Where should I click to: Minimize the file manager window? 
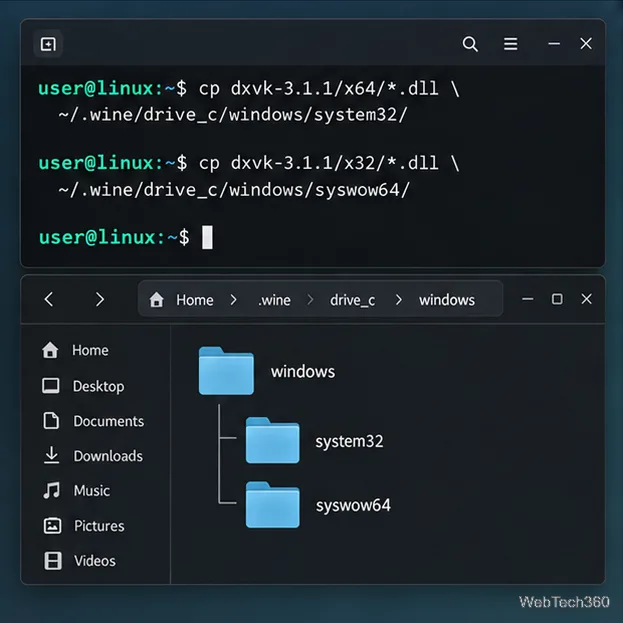coord(528,299)
